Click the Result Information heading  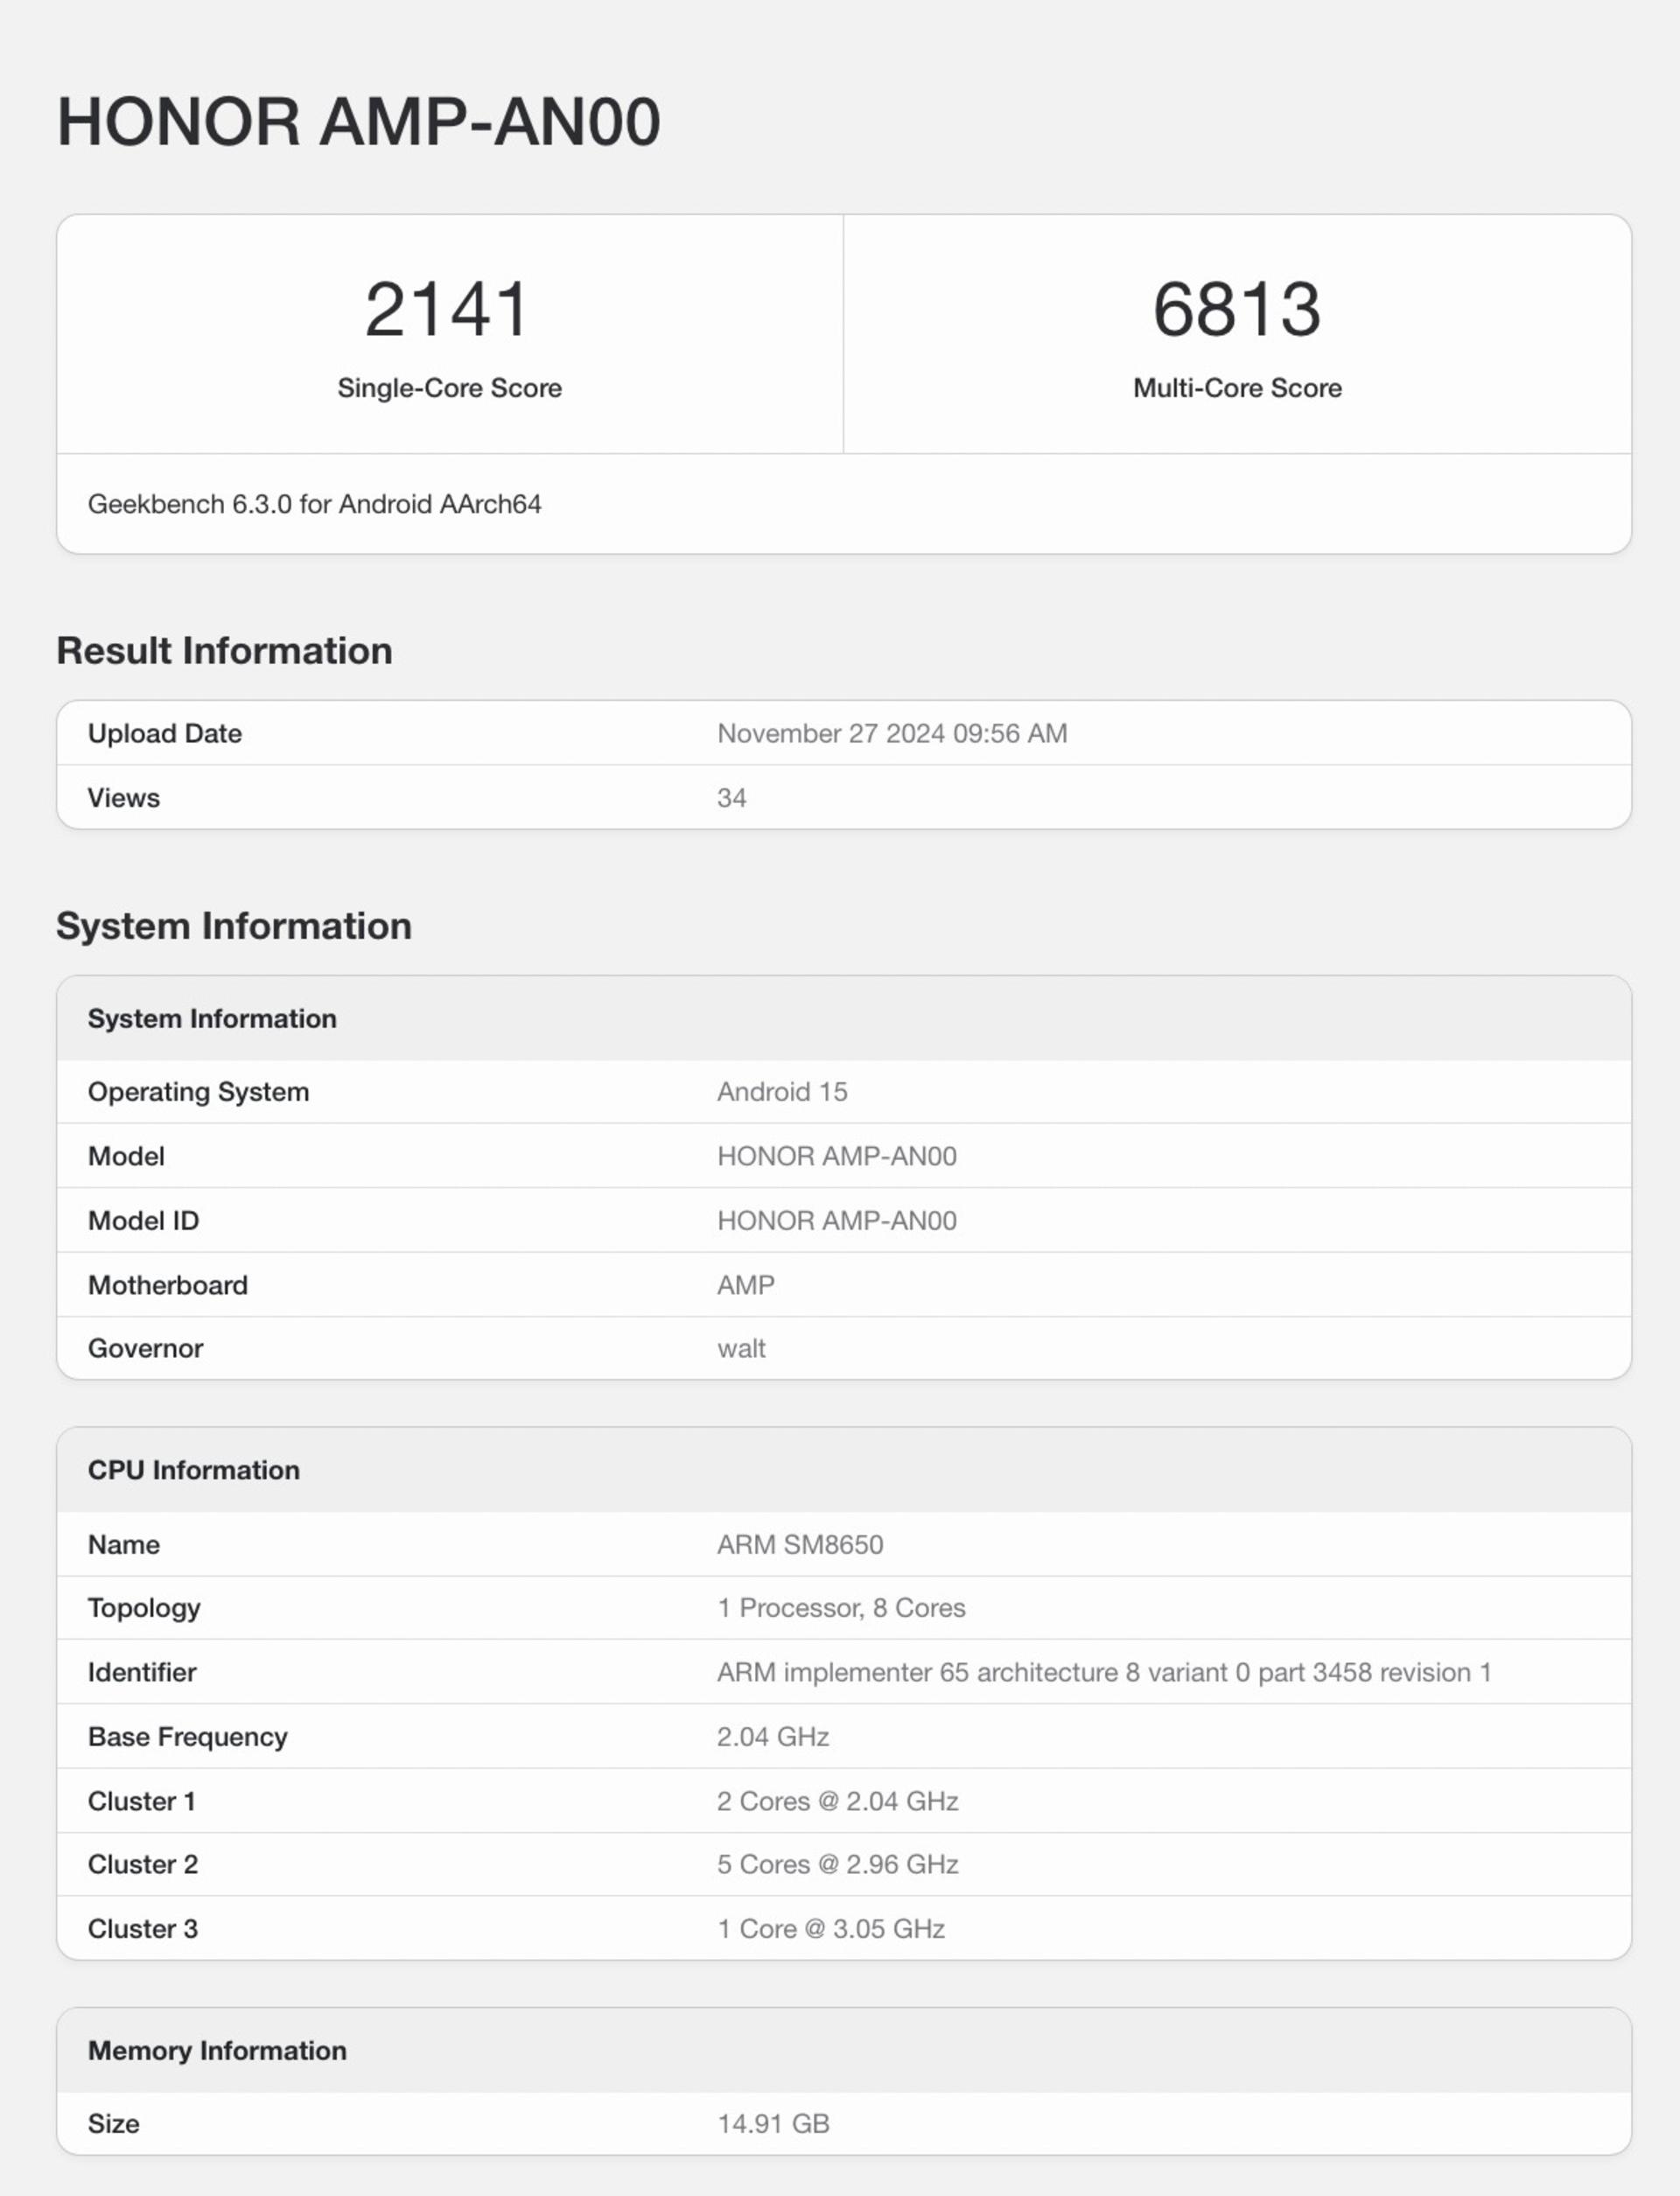click(224, 651)
